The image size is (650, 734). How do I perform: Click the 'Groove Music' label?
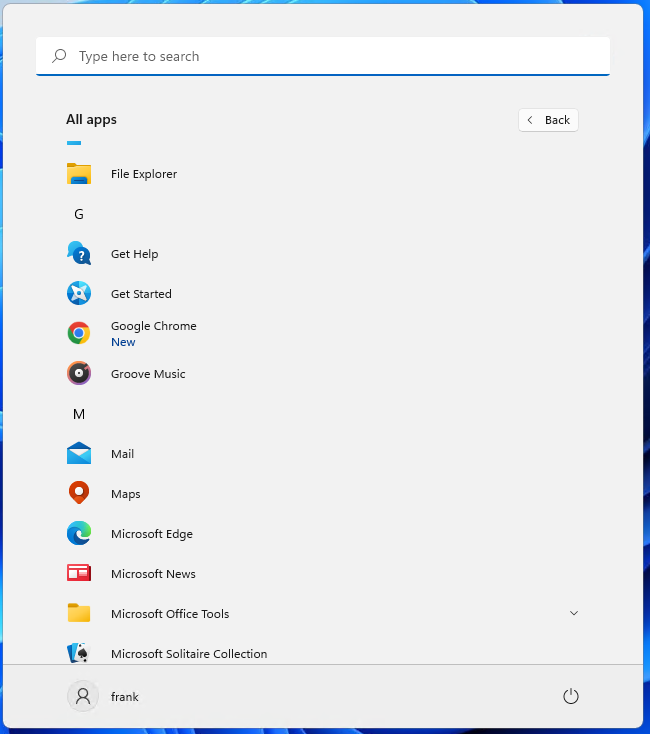pyautogui.click(x=148, y=374)
